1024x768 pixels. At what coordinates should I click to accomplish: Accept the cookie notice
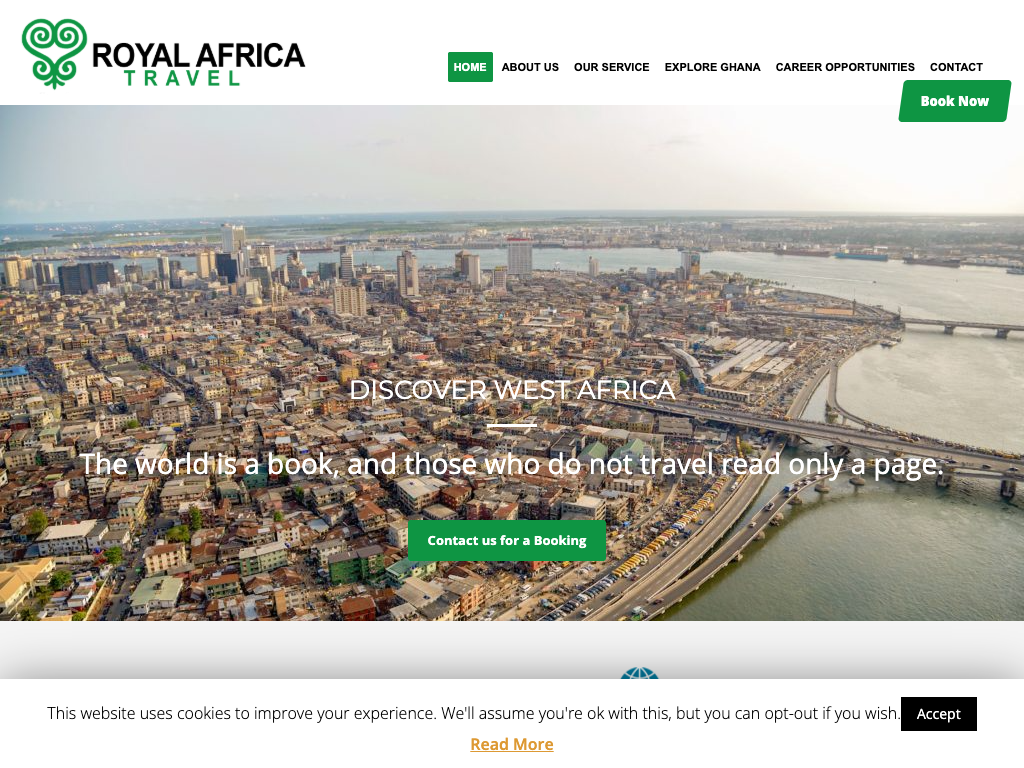click(938, 714)
